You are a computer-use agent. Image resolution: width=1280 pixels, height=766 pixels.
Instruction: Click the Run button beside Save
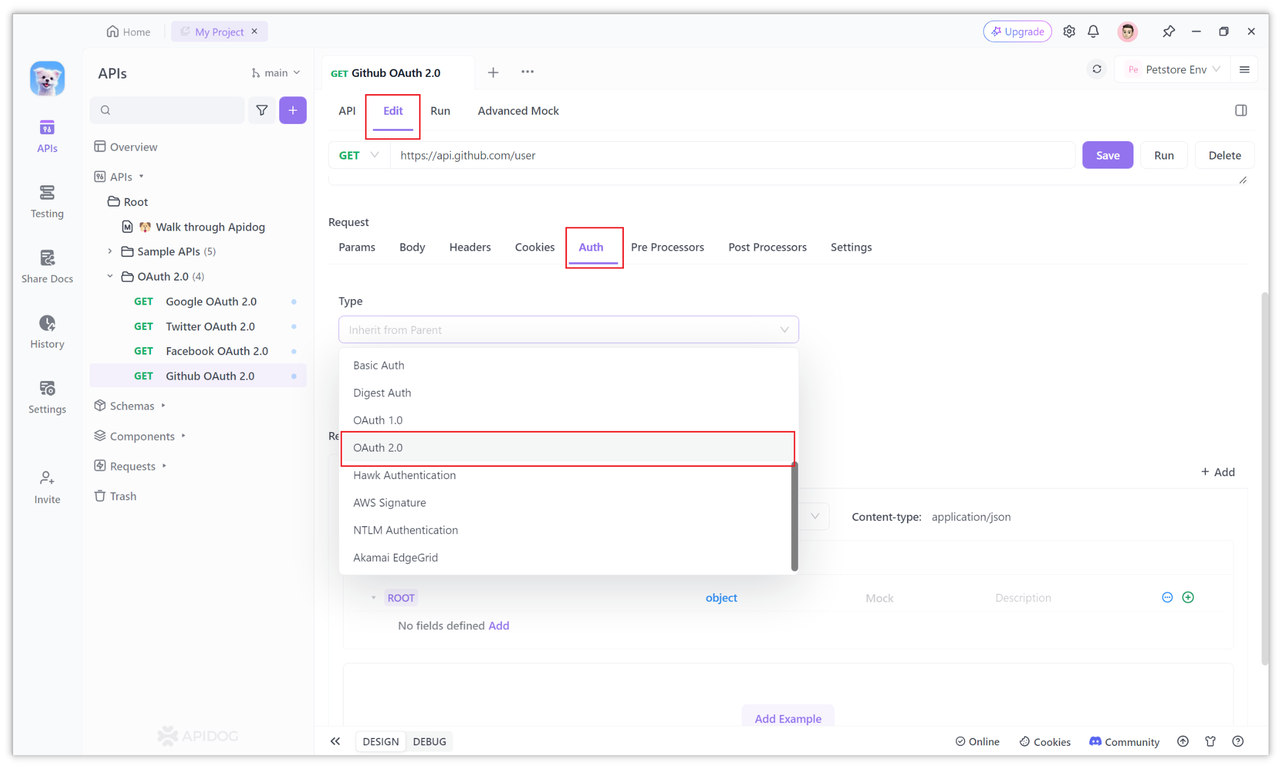coord(1164,155)
